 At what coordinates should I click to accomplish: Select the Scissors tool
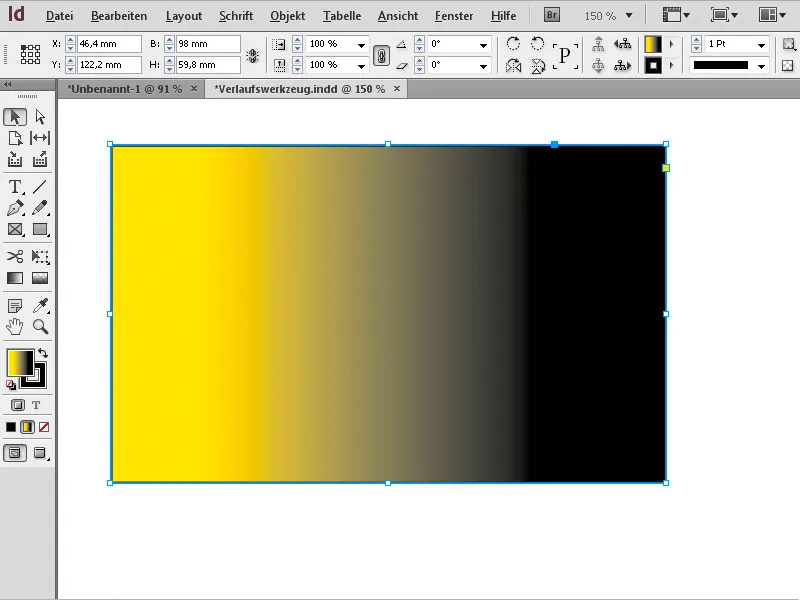15,256
